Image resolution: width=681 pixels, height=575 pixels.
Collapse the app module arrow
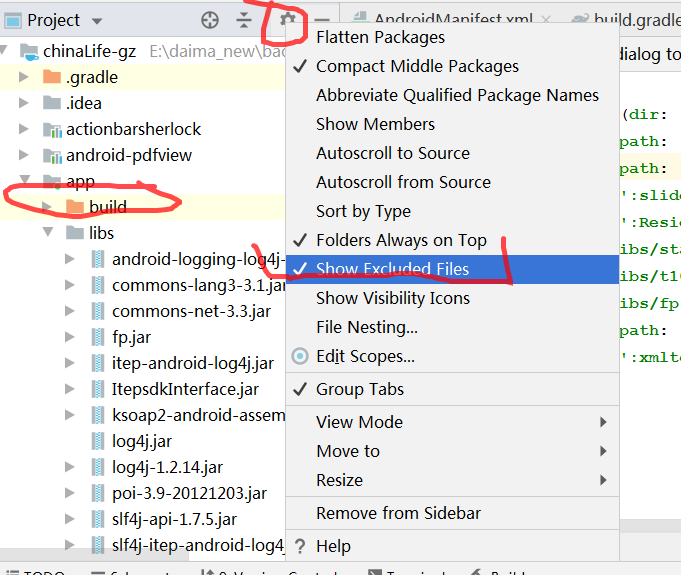[x=25, y=179]
